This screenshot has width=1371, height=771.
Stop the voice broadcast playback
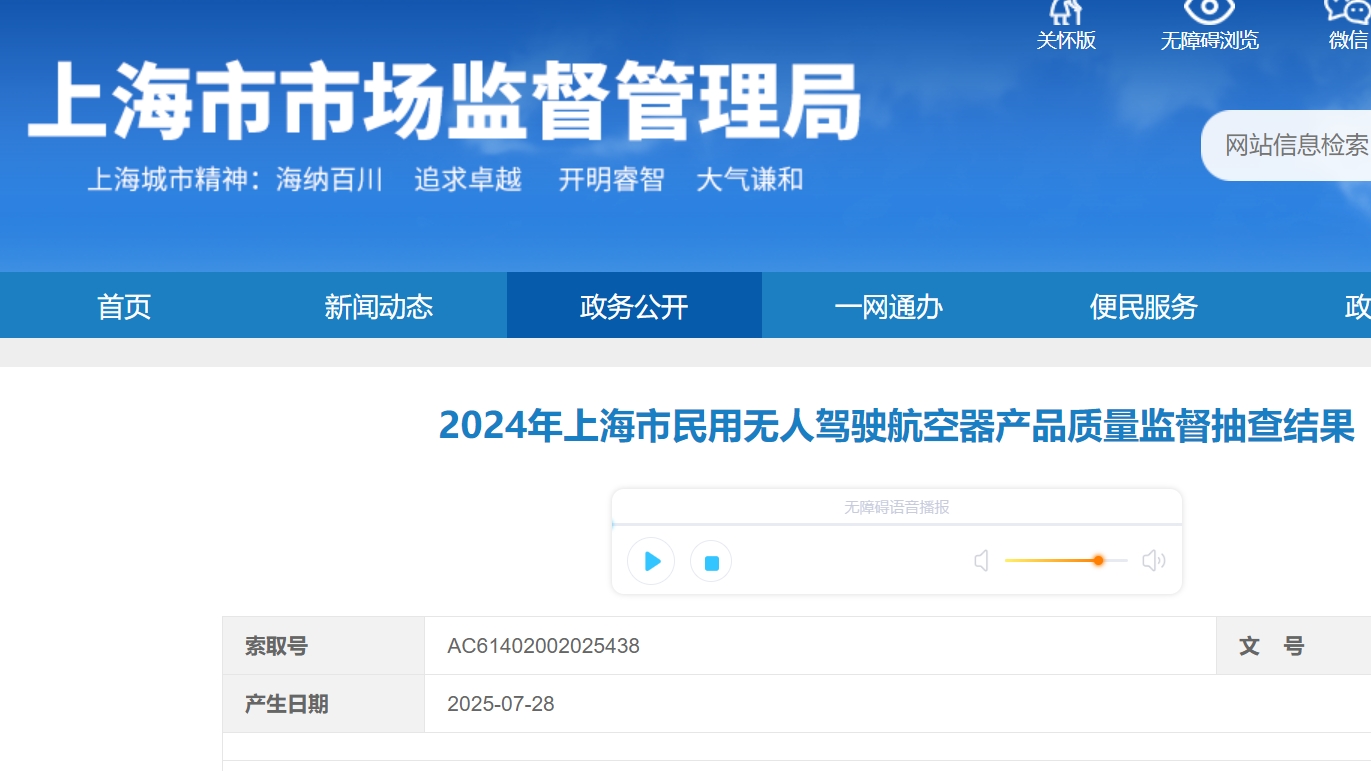[x=711, y=562]
